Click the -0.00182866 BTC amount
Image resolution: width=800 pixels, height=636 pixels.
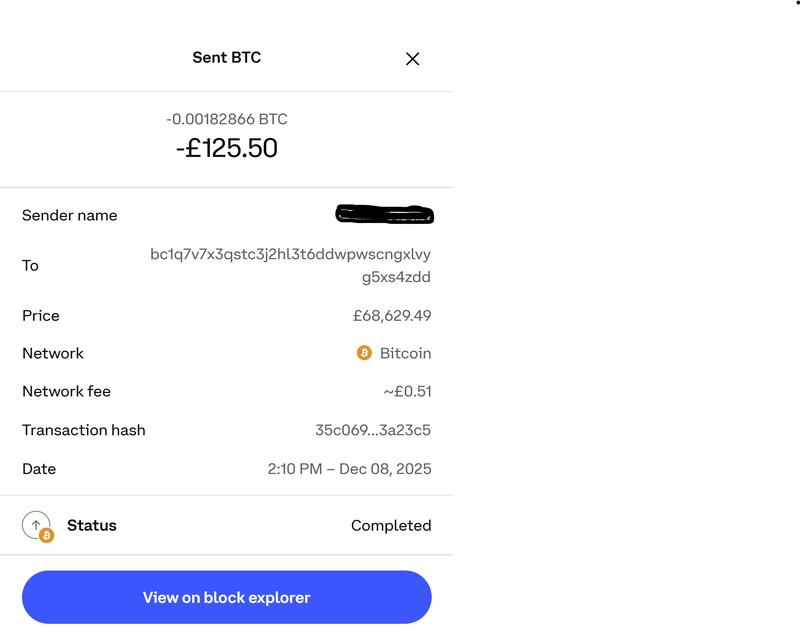(x=227, y=119)
